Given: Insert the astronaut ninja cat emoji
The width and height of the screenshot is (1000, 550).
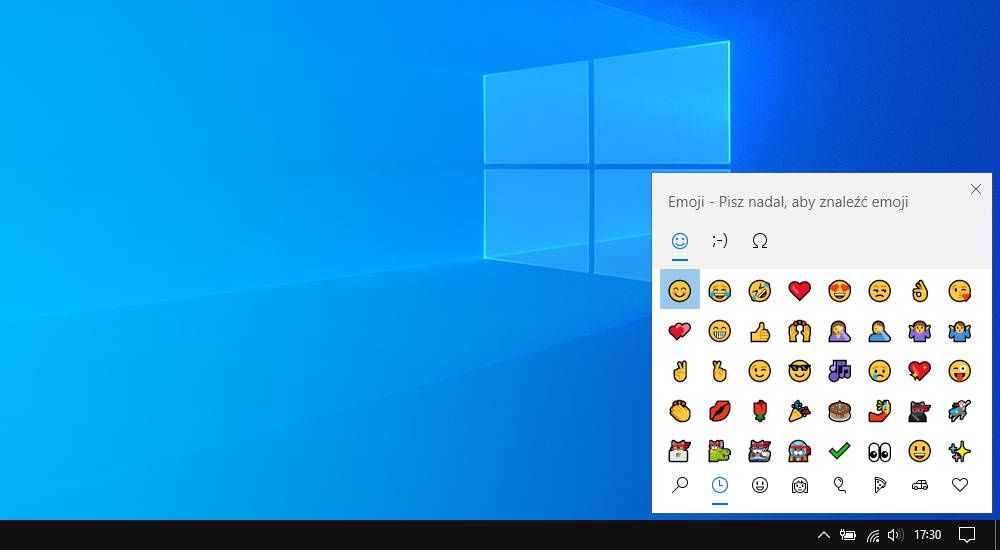Looking at the screenshot, I should coord(800,451).
